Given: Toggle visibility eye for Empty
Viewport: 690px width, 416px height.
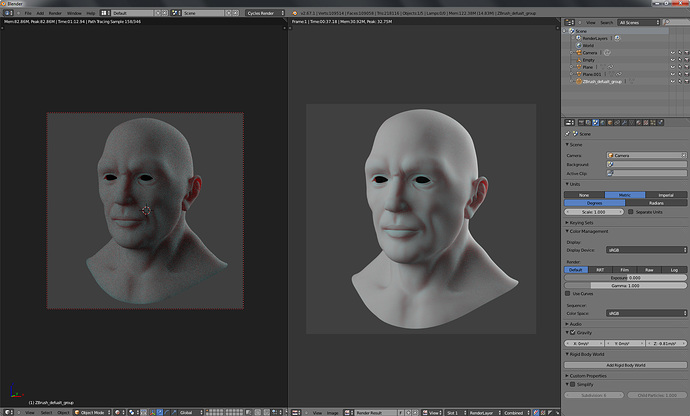Looking at the screenshot, I should click(672, 60).
